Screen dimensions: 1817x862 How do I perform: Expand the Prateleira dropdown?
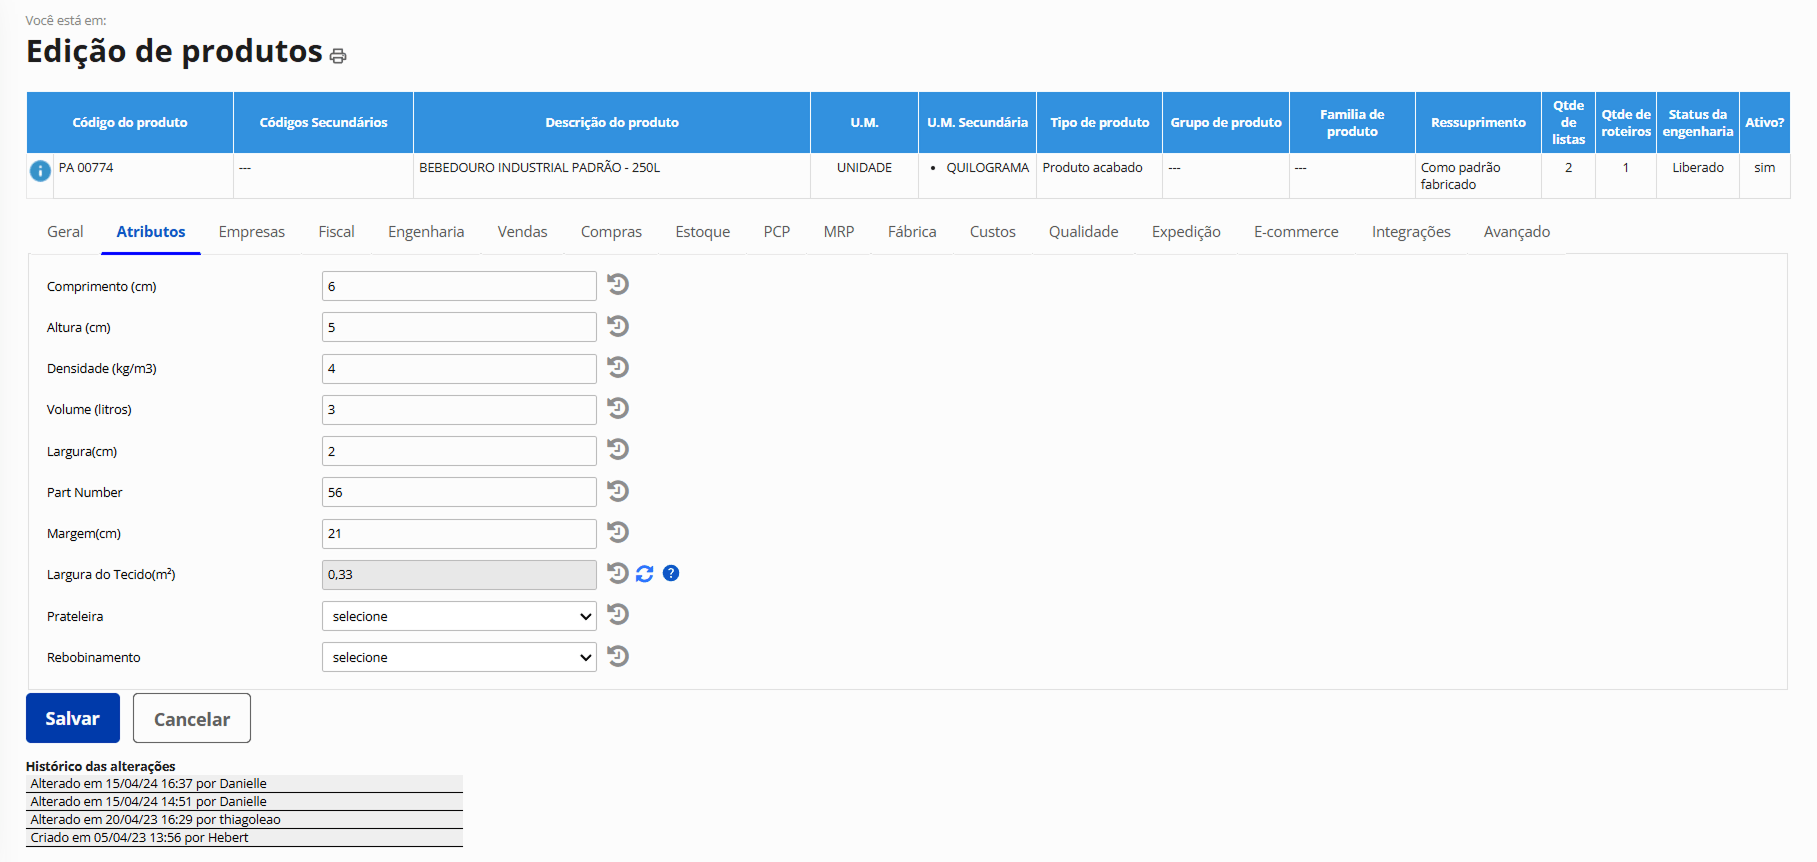pos(459,616)
